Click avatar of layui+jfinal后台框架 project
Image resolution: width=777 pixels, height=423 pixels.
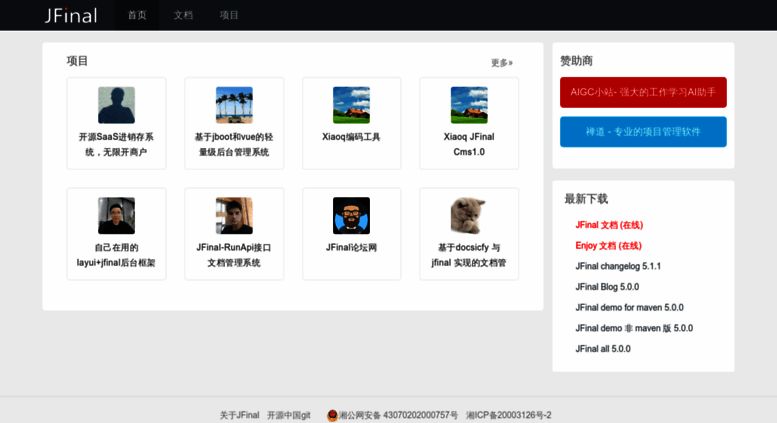[x=116, y=215]
